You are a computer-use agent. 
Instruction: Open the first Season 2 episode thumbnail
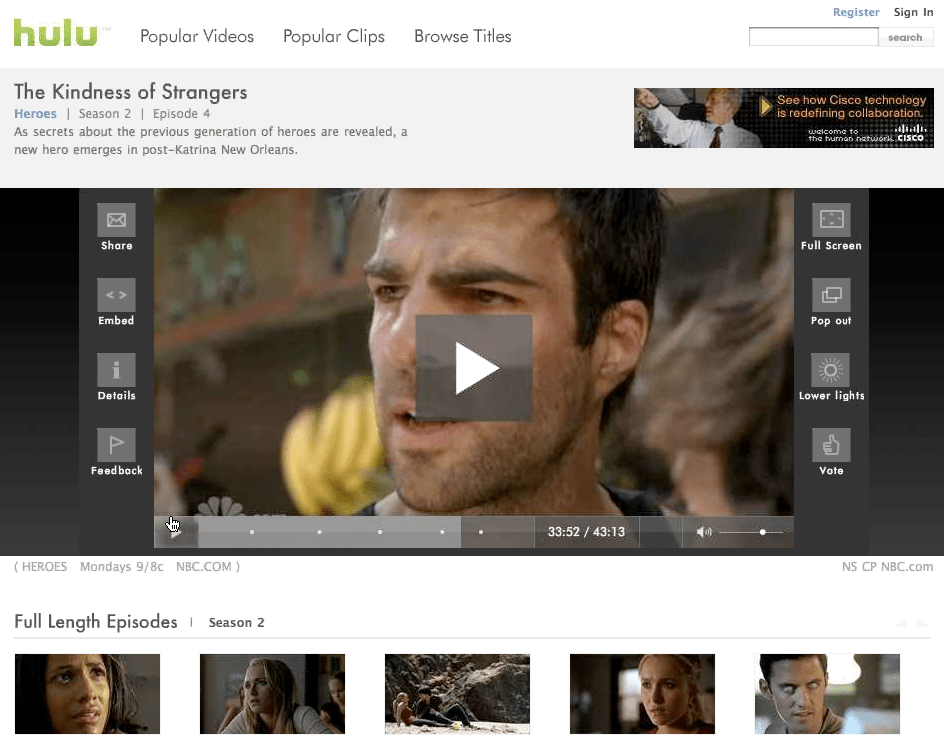point(87,694)
